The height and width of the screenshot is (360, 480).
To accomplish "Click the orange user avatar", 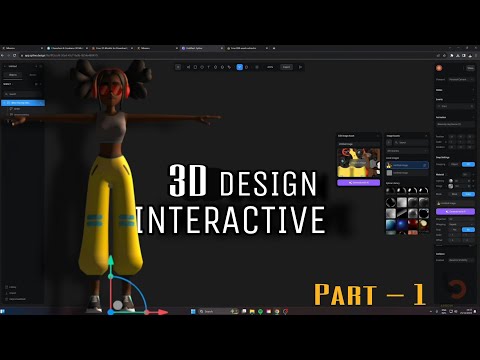I will tap(439, 68).
